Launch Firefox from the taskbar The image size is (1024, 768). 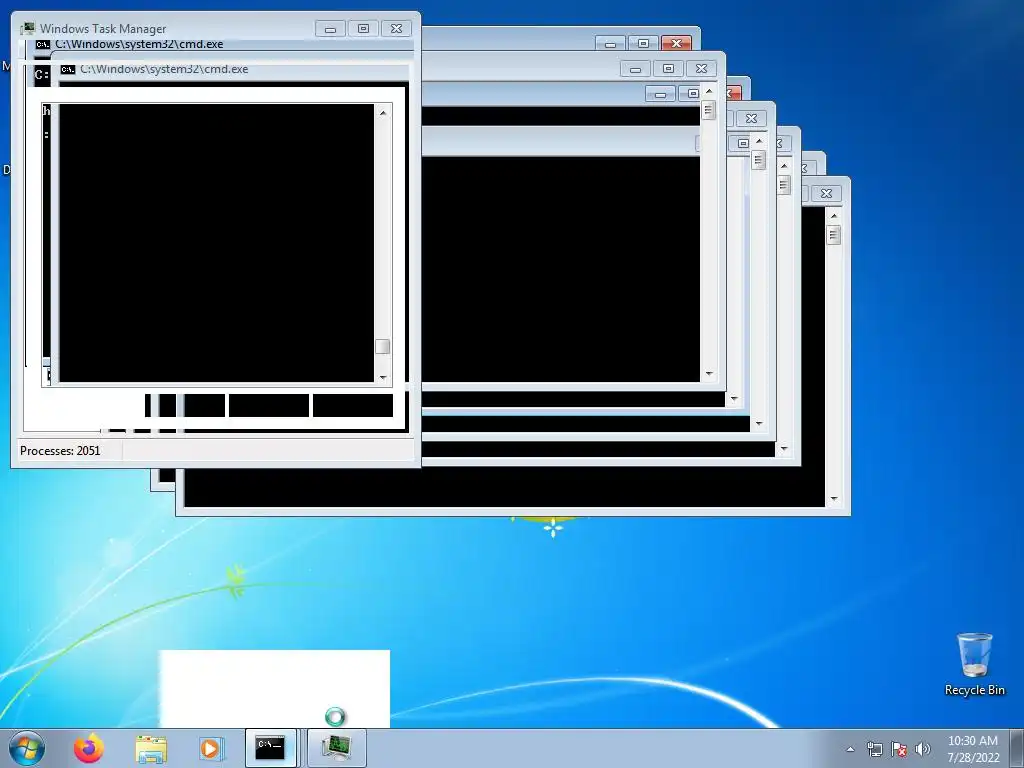click(x=89, y=748)
